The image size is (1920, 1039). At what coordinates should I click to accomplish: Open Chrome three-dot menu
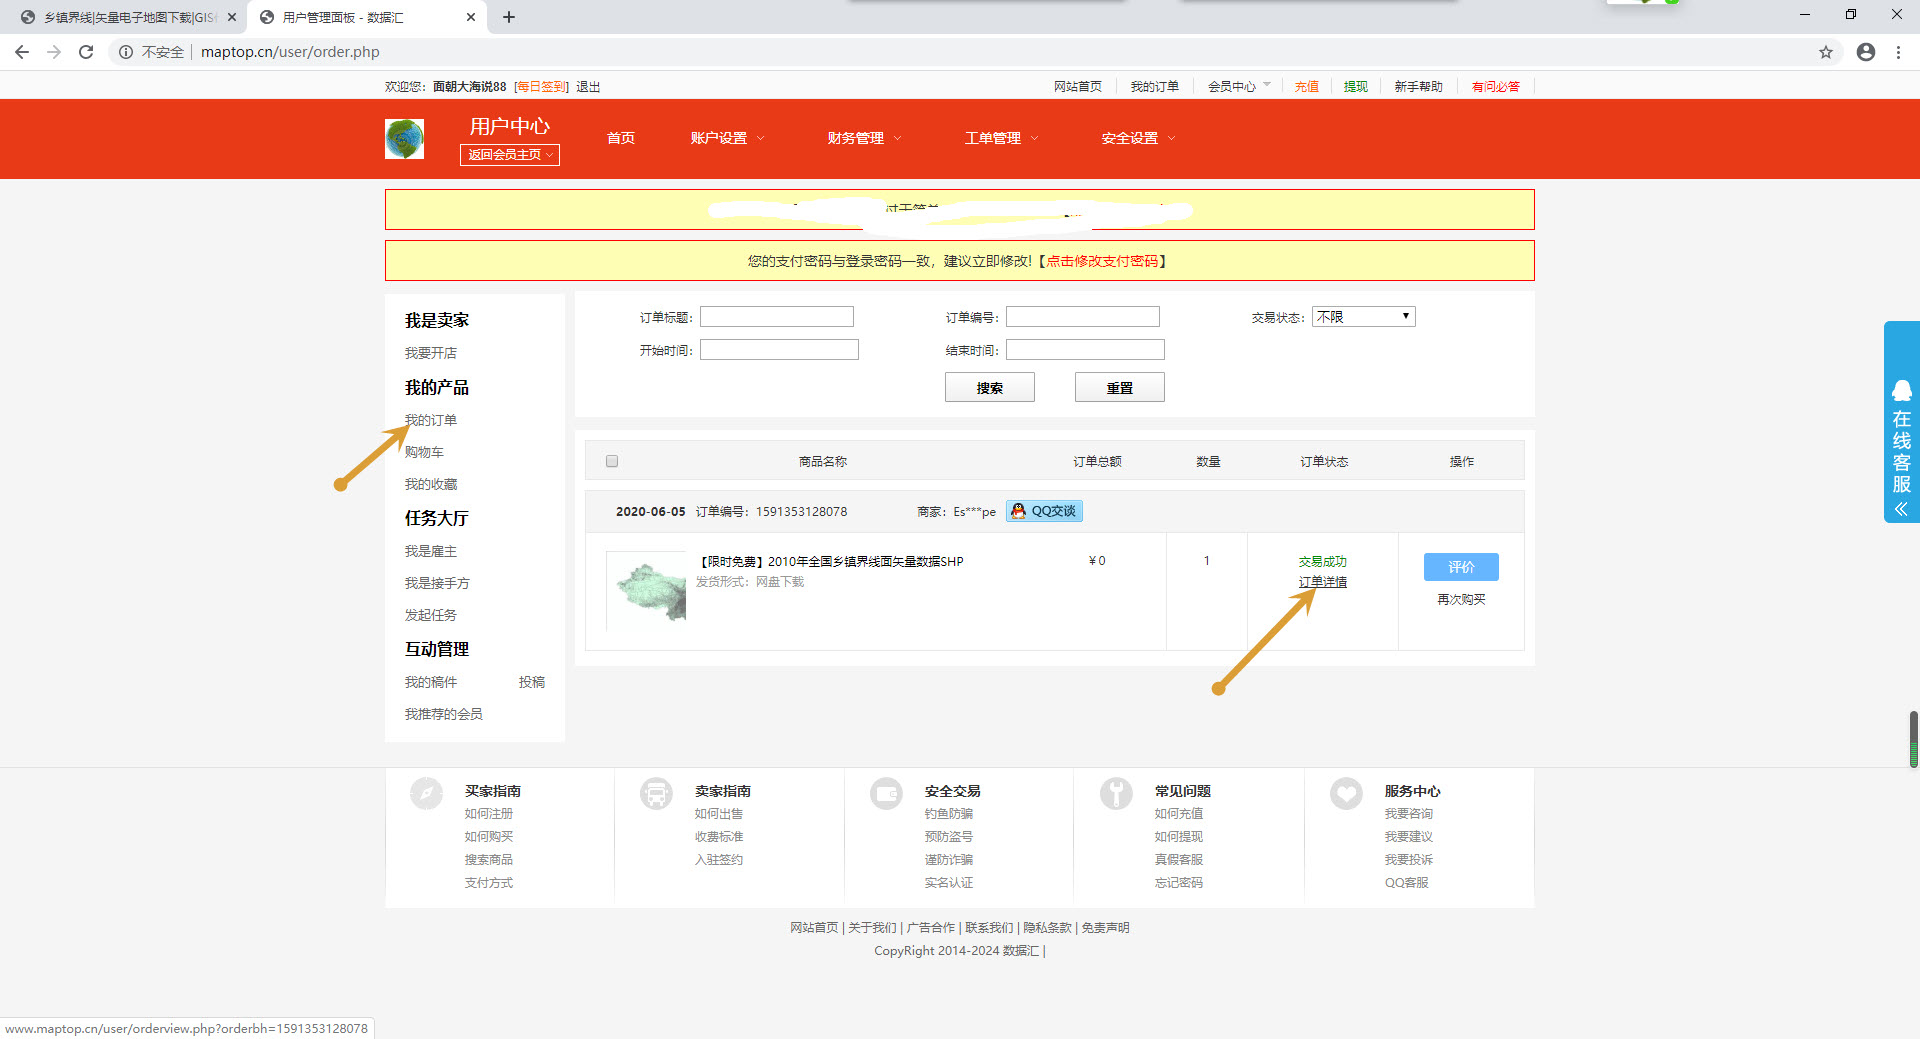click(1898, 52)
